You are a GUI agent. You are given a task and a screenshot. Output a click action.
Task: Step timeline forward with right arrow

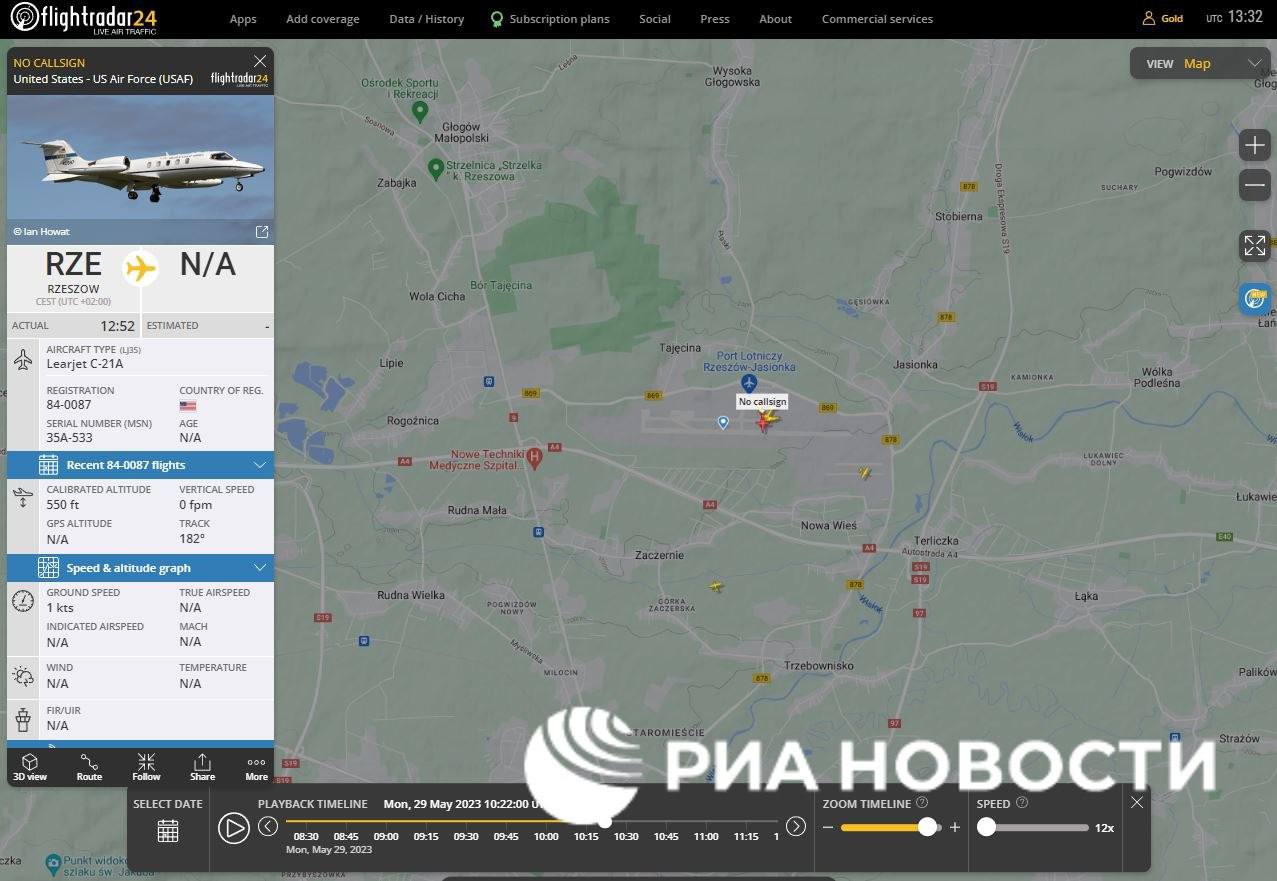(x=796, y=826)
